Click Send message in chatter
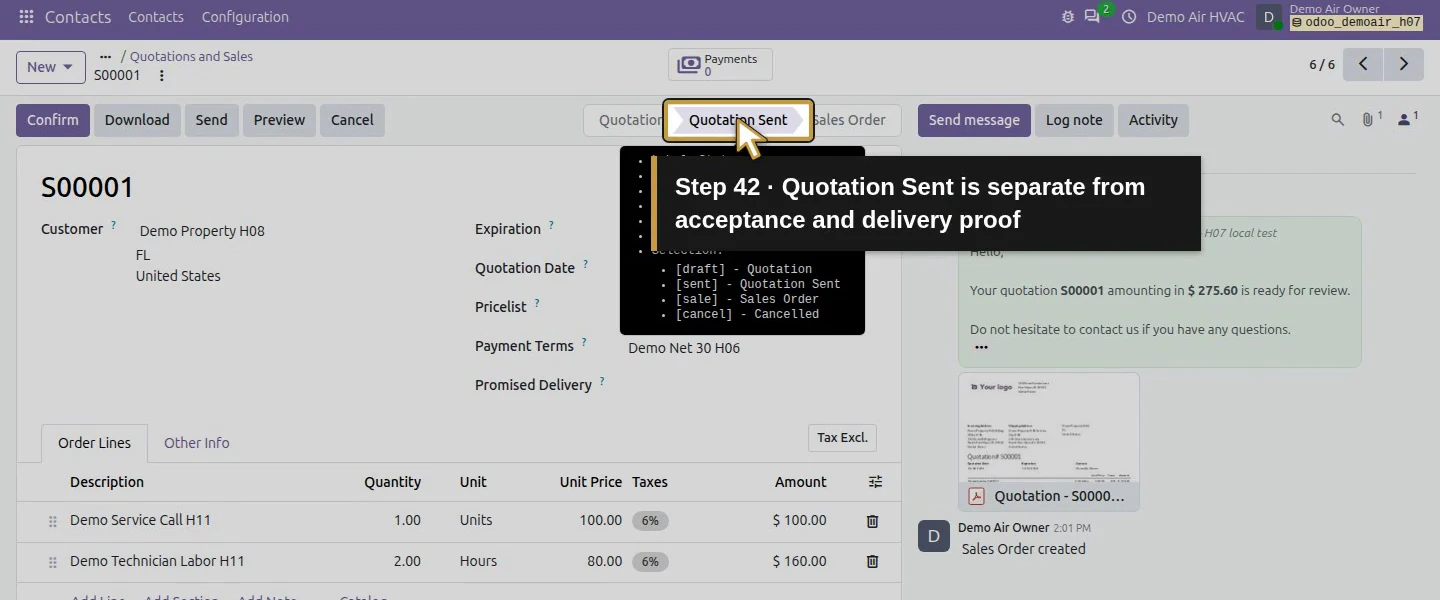1440x600 pixels. 974,120
